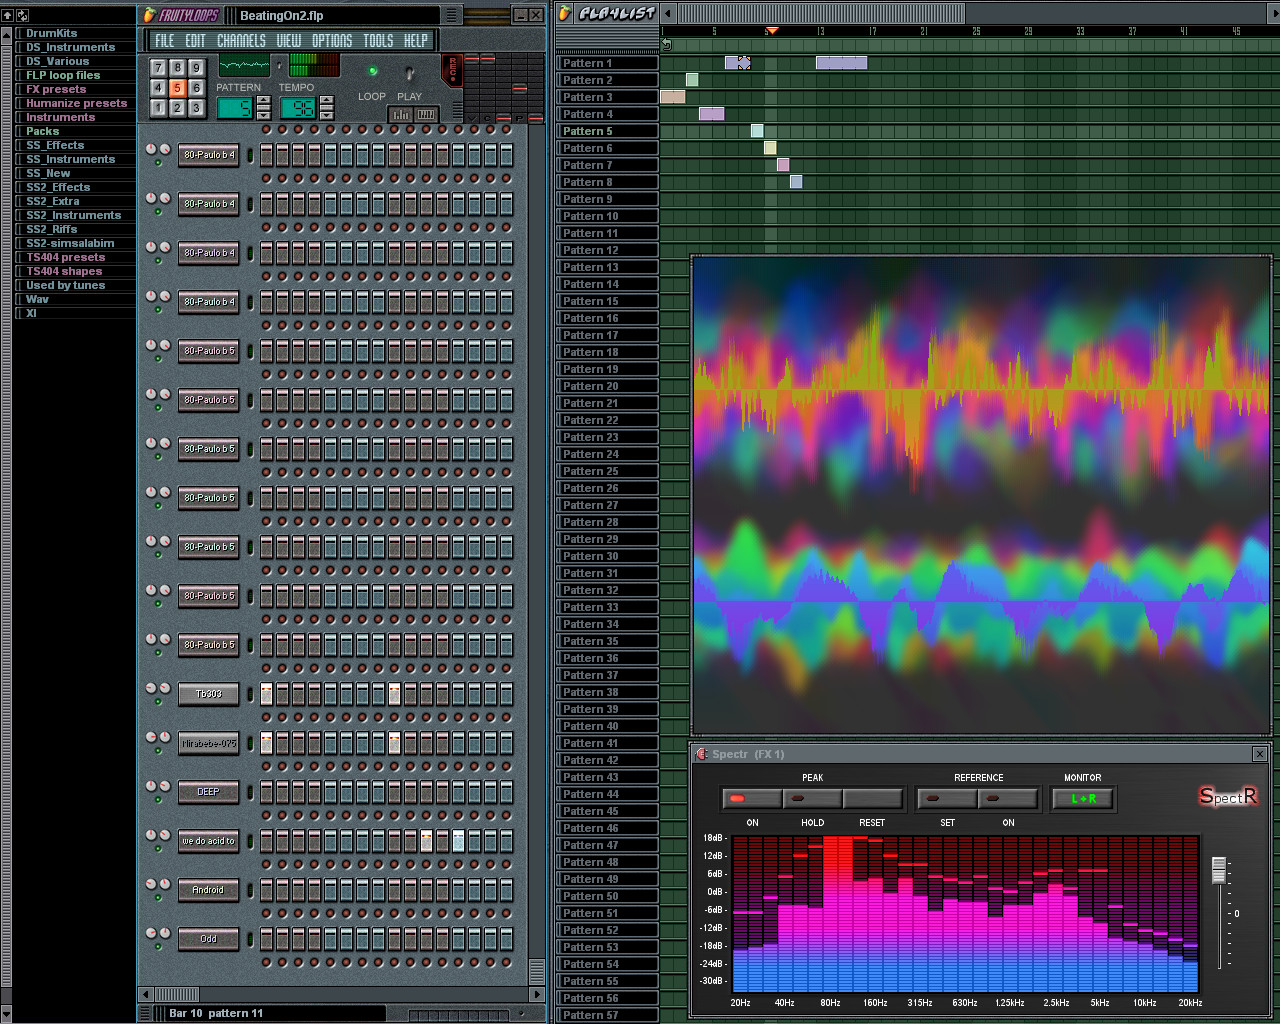The height and width of the screenshot is (1024, 1280).
Task: Click the Tb303 channel button
Action: 209,694
